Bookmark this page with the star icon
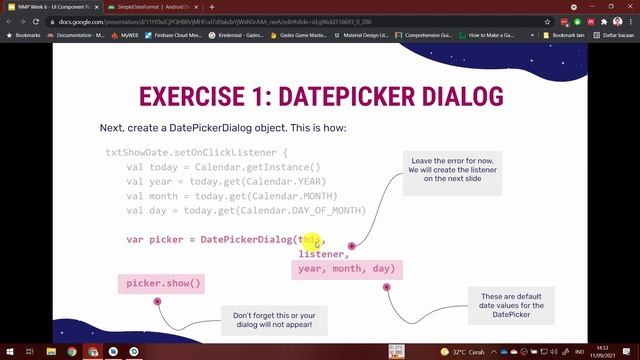This screenshot has width=640, height=360. [x=547, y=22]
